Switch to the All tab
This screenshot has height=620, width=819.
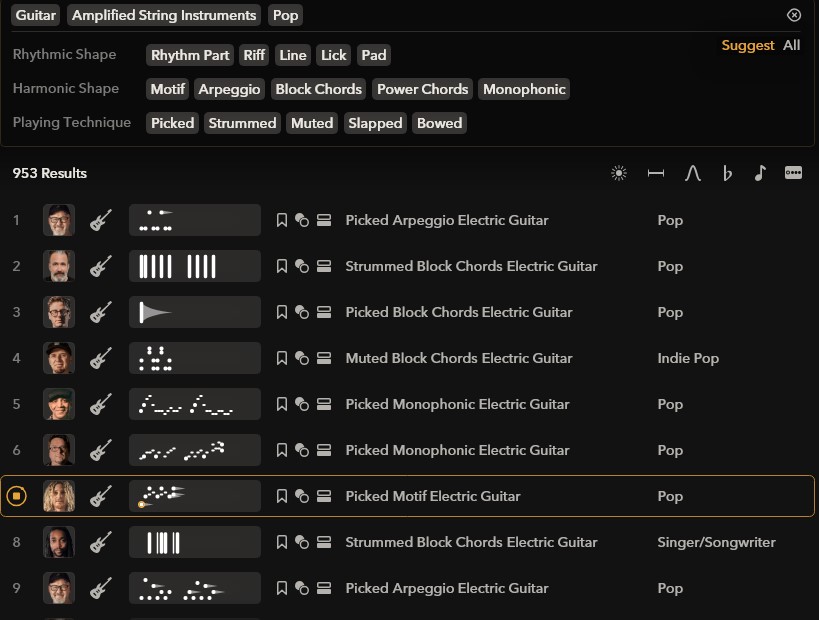(791, 45)
